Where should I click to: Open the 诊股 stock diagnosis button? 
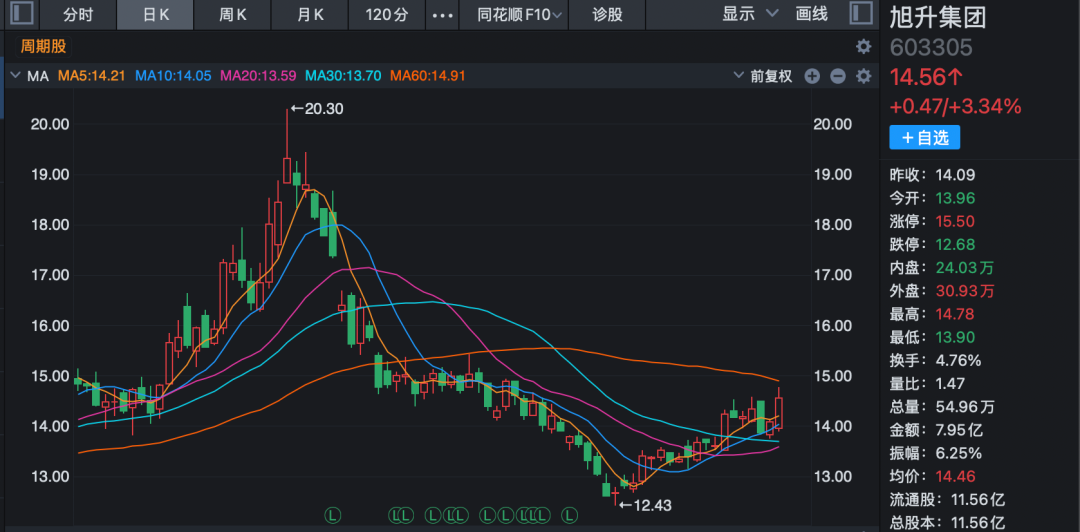coord(607,15)
